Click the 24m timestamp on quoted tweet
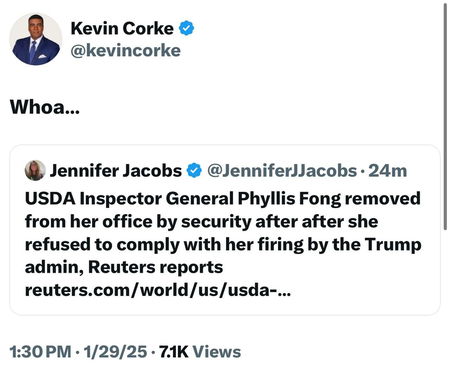The image size is (450, 371). point(388,171)
